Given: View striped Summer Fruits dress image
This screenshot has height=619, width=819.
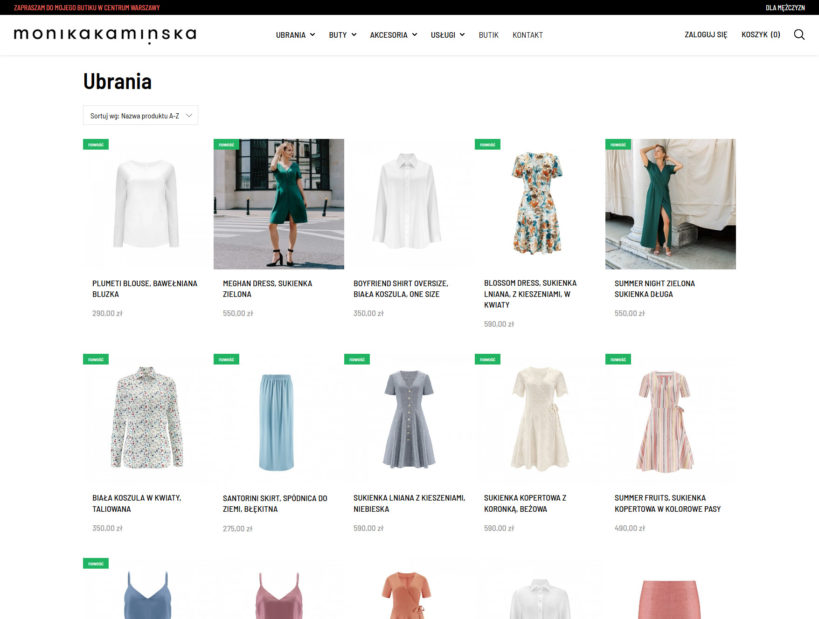Looking at the screenshot, I should [x=671, y=419].
